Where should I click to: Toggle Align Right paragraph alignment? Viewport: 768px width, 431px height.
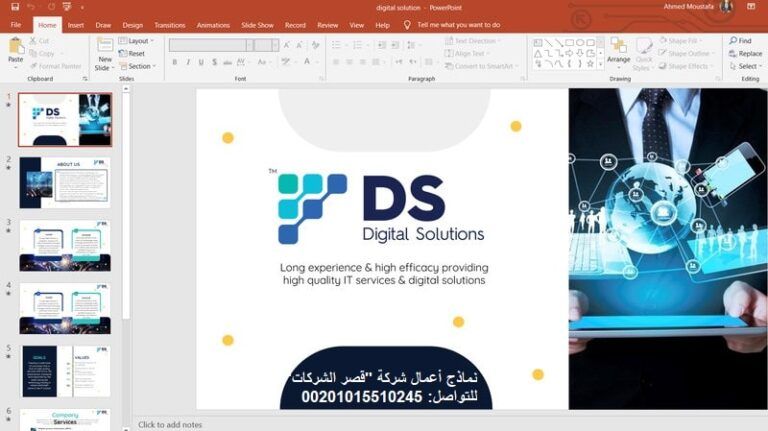click(x=362, y=62)
